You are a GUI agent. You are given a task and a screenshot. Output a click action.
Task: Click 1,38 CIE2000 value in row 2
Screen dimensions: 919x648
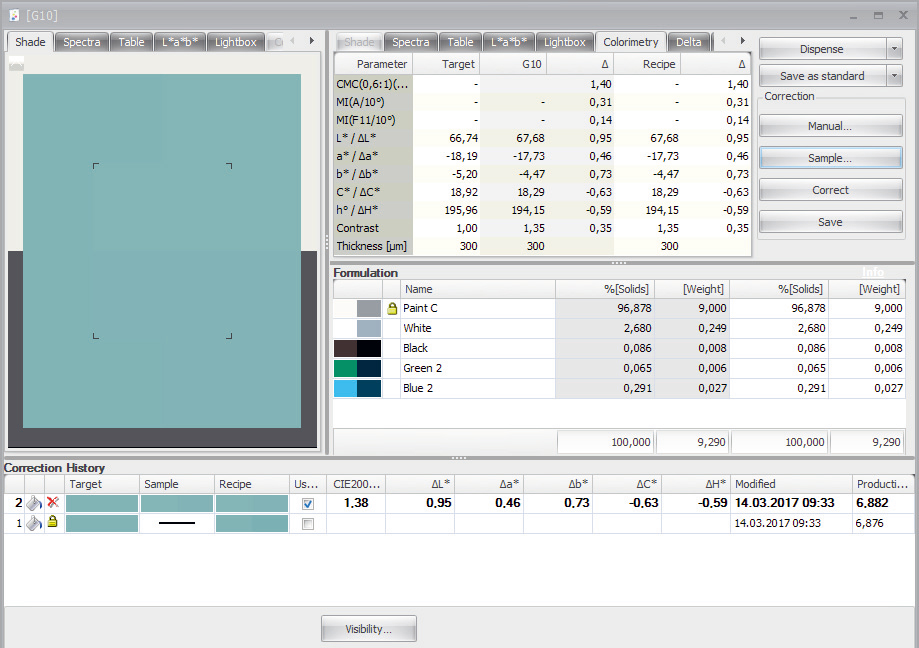click(356, 503)
